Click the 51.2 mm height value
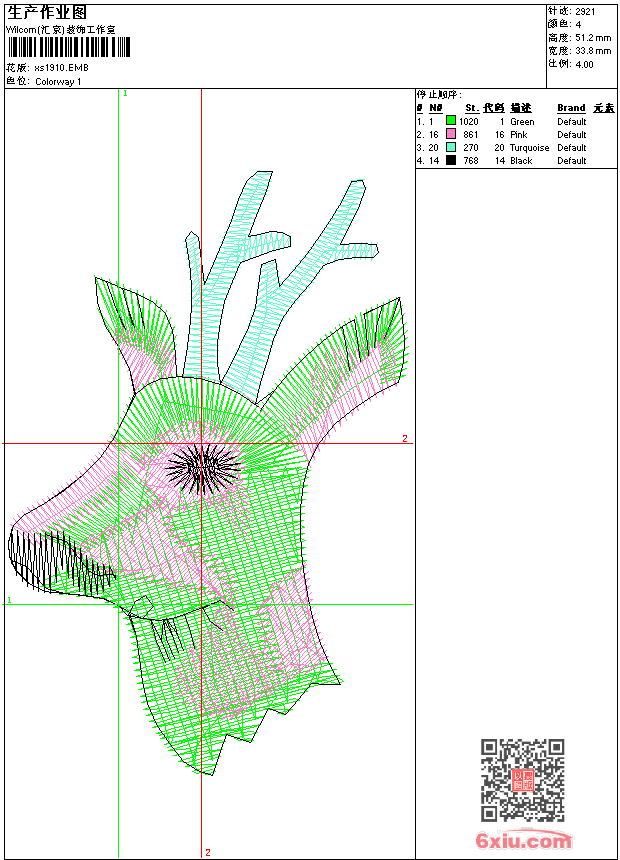Screen dimensions: 620x860 point(593,37)
